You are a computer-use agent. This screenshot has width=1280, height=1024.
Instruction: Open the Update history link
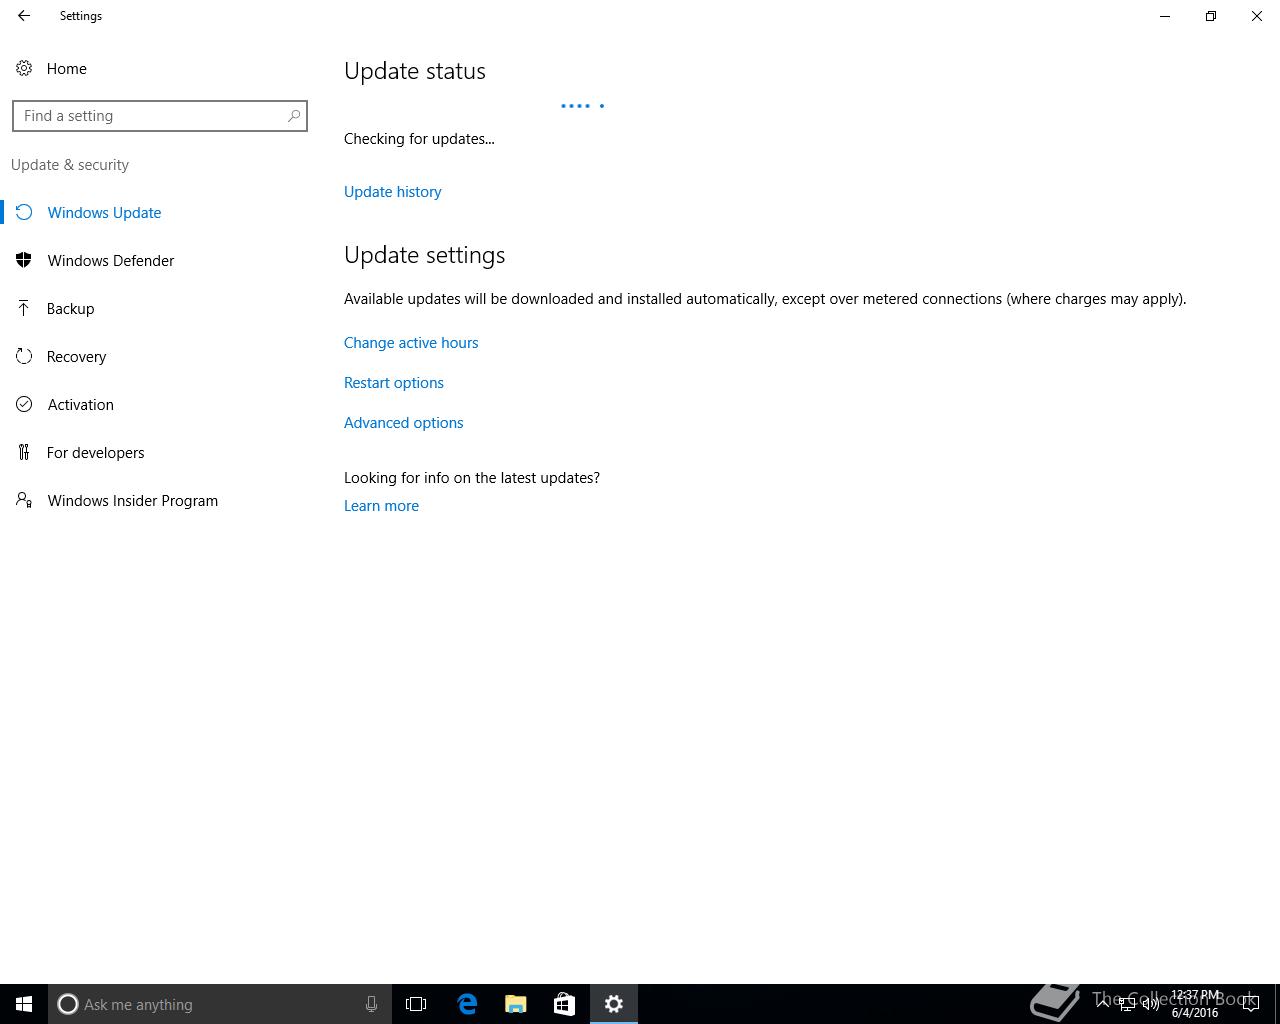[x=392, y=192]
